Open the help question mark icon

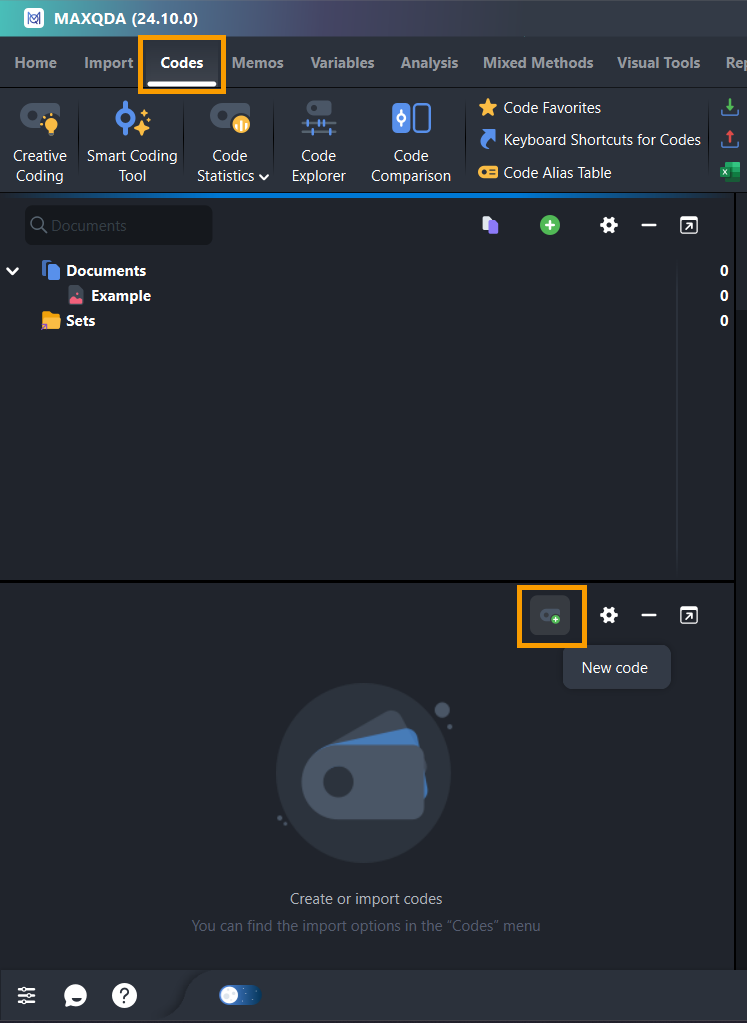tap(124, 995)
